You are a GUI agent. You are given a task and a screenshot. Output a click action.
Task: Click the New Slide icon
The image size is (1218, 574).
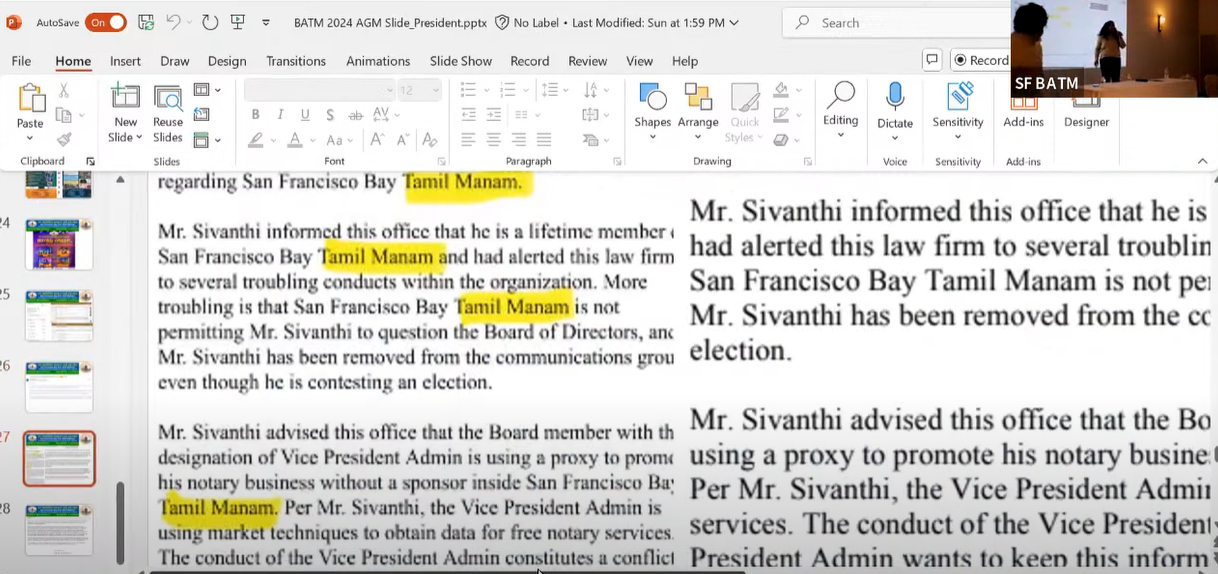tap(125, 98)
